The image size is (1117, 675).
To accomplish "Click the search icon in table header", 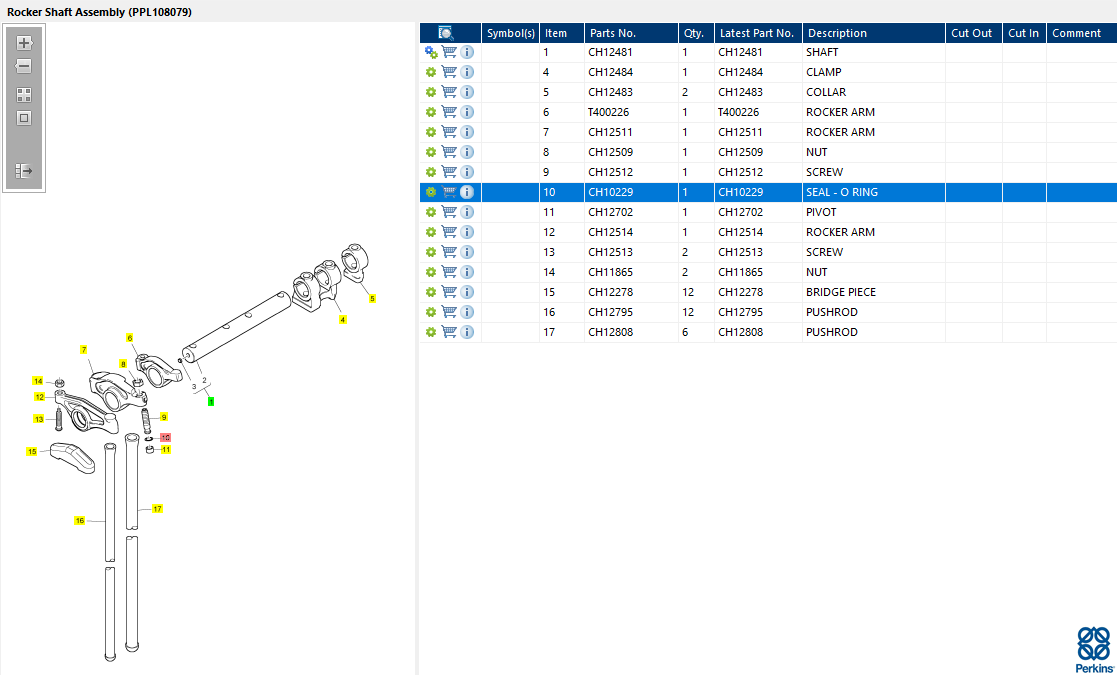I will (x=446, y=33).
